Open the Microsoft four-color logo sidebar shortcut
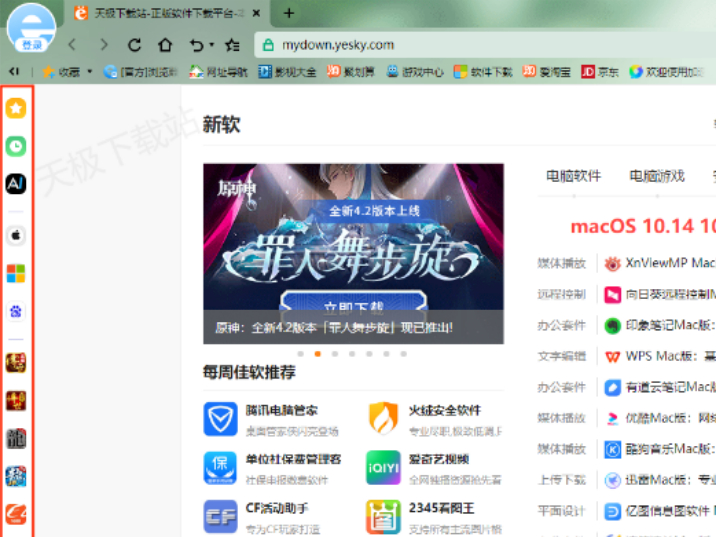716x537 pixels. [16, 274]
